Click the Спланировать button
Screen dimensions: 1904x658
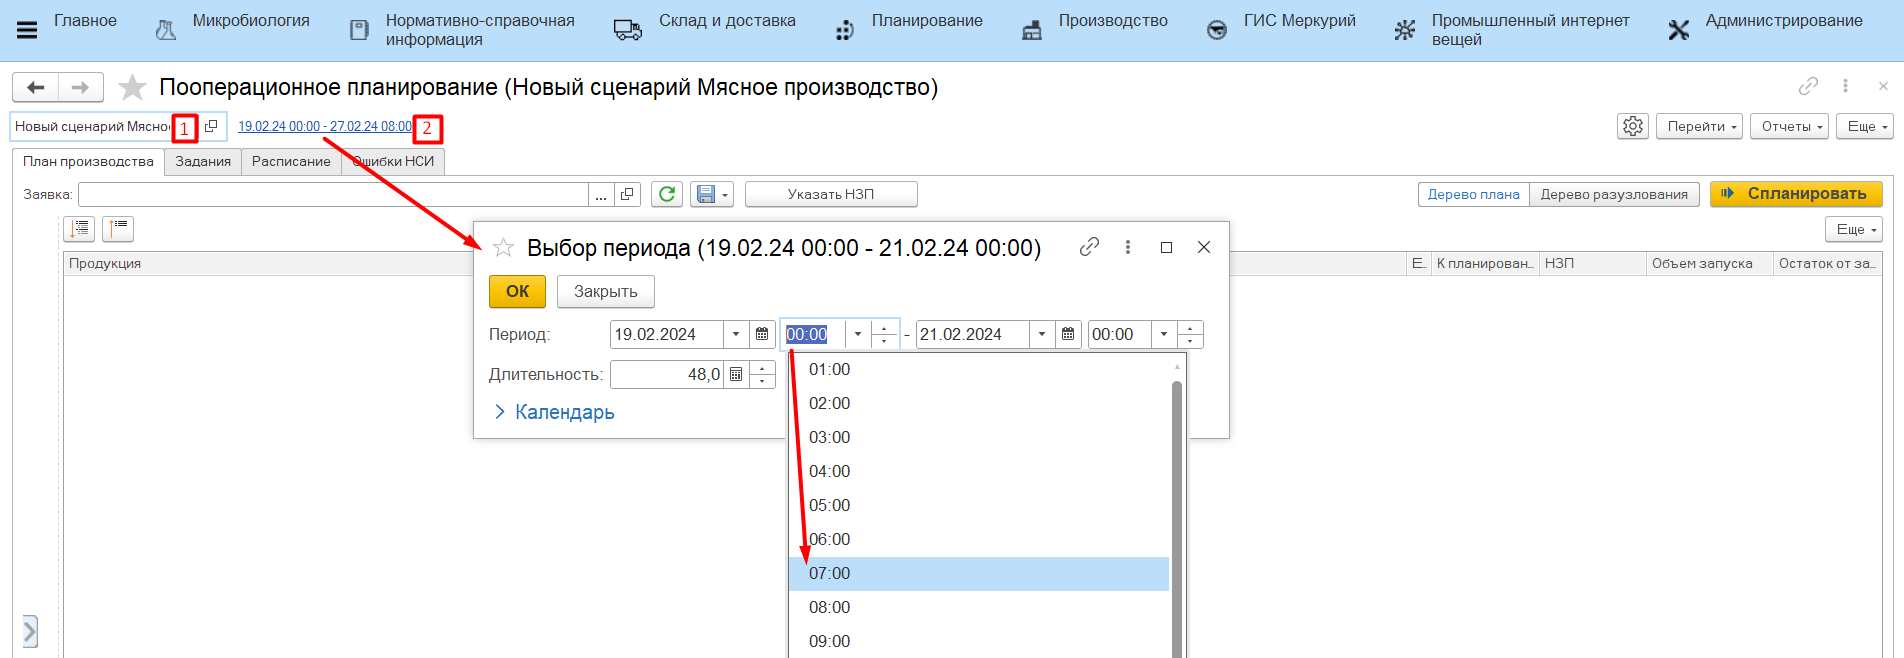[1796, 194]
